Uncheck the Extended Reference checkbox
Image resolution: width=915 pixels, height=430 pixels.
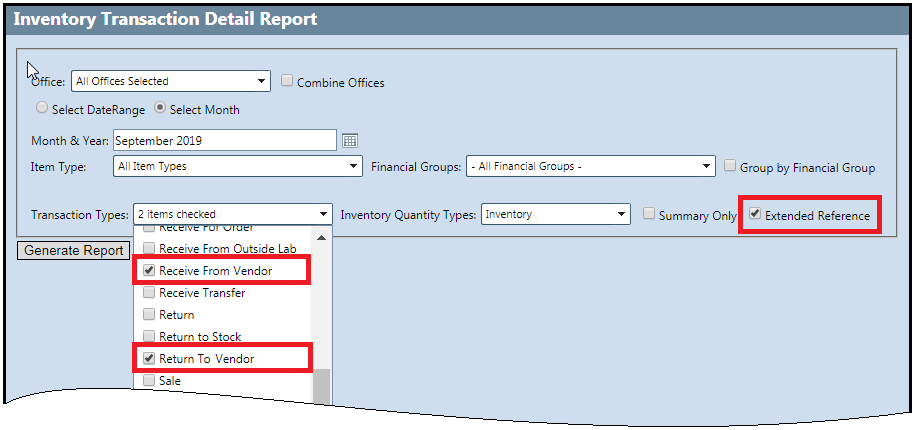pyautogui.click(x=755, y=215)
